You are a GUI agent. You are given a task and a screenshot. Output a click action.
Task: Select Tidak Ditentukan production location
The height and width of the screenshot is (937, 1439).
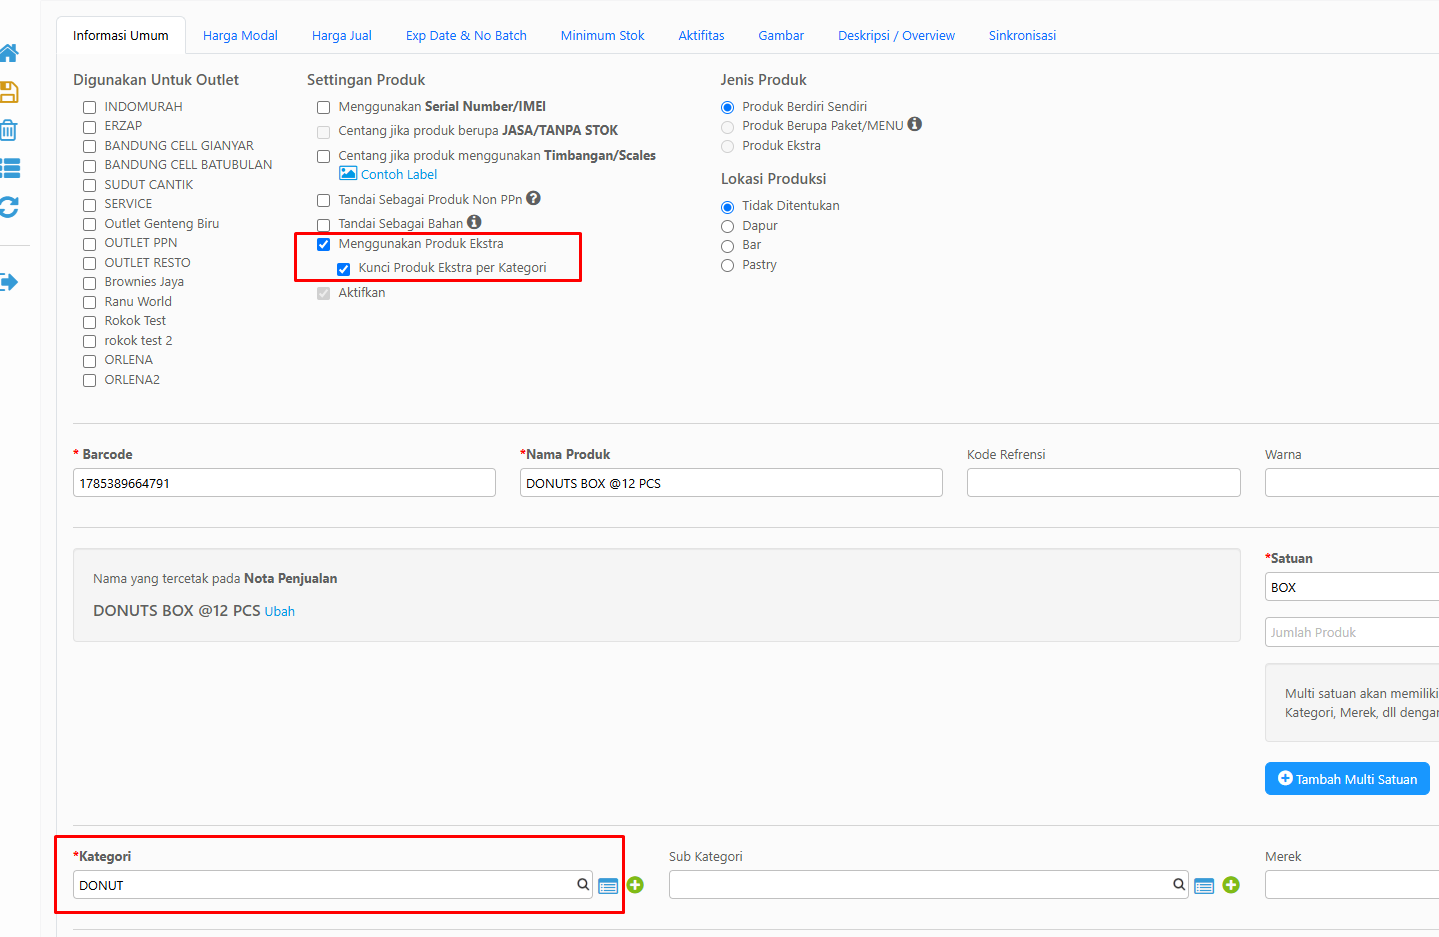coord(727,207)
